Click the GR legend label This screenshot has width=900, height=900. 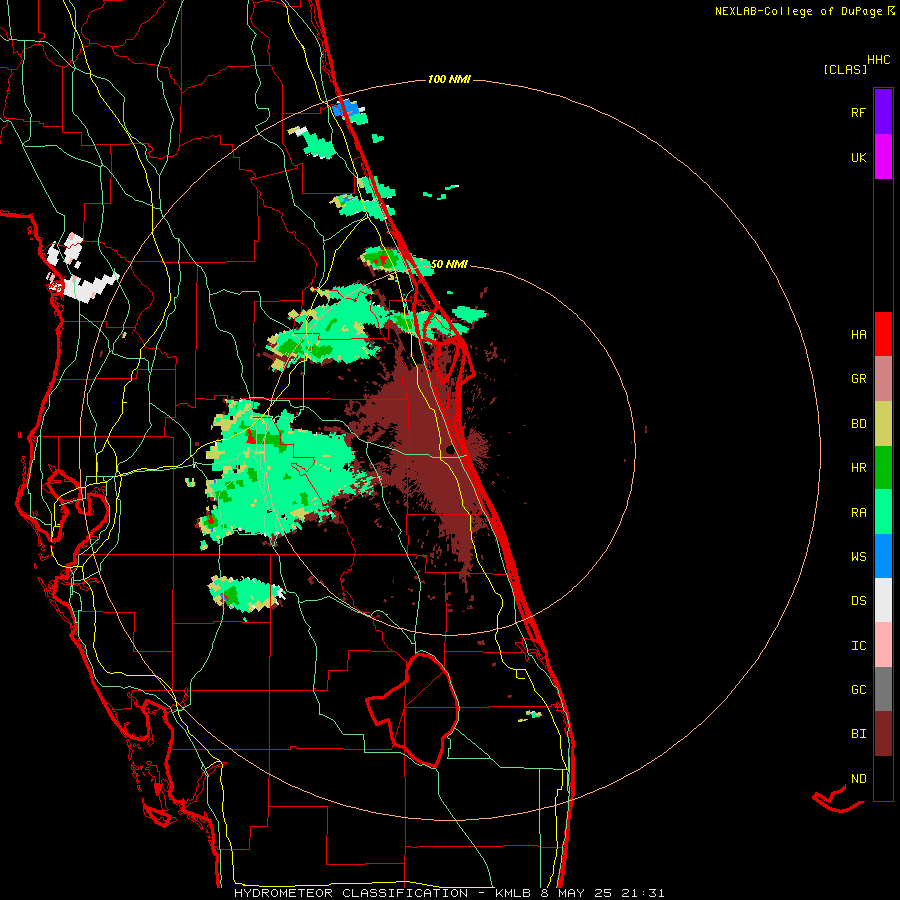tap(858, 379)
